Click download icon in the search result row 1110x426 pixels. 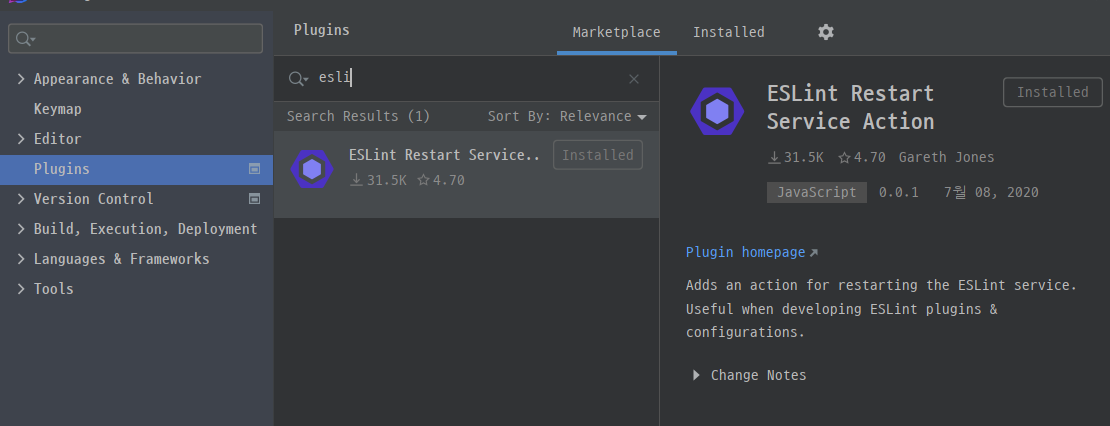[356, 180]
